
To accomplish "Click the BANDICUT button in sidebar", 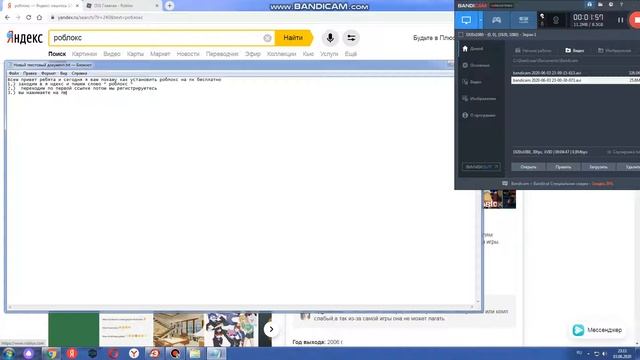I will pyautogui.click(x=481, y=167).
